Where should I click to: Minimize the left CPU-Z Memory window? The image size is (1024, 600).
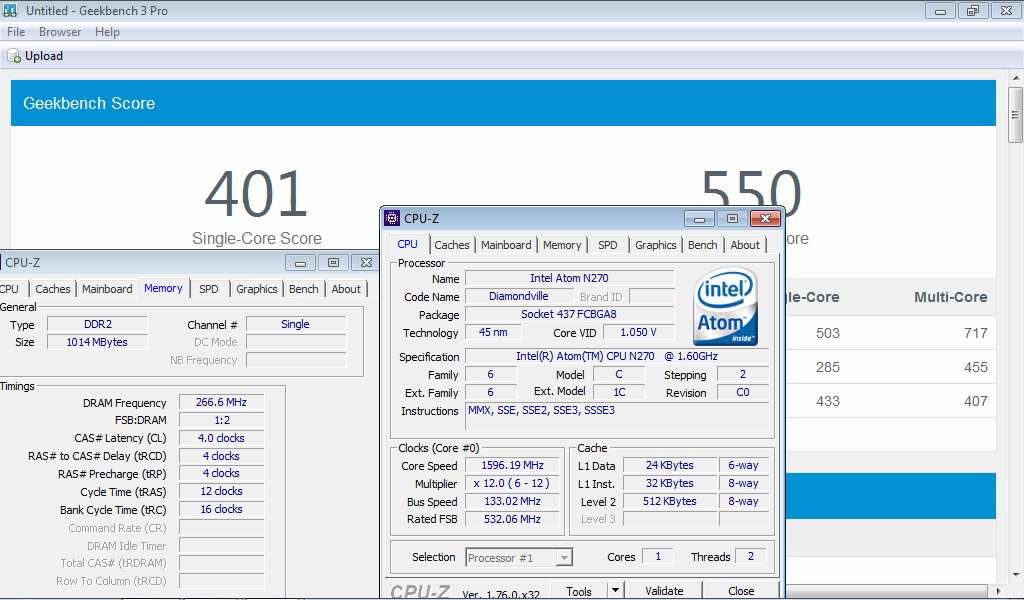coord(300,262)
